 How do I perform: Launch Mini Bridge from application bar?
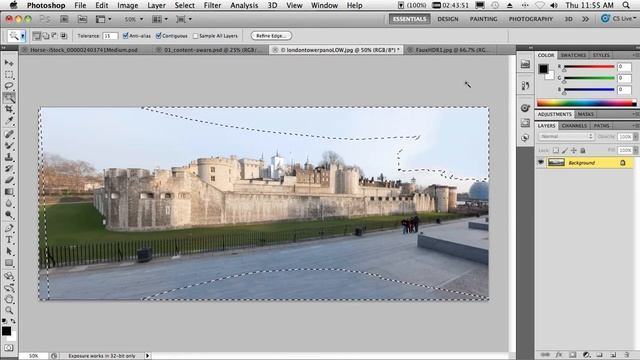pyautogui.click(x=82, y=19)
